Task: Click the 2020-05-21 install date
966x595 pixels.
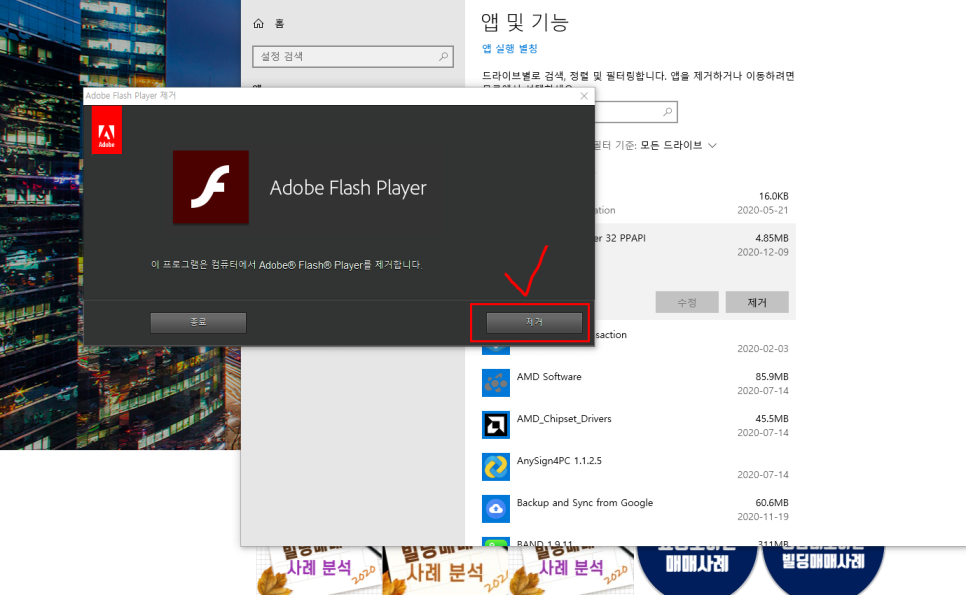Action: [763, 210]
